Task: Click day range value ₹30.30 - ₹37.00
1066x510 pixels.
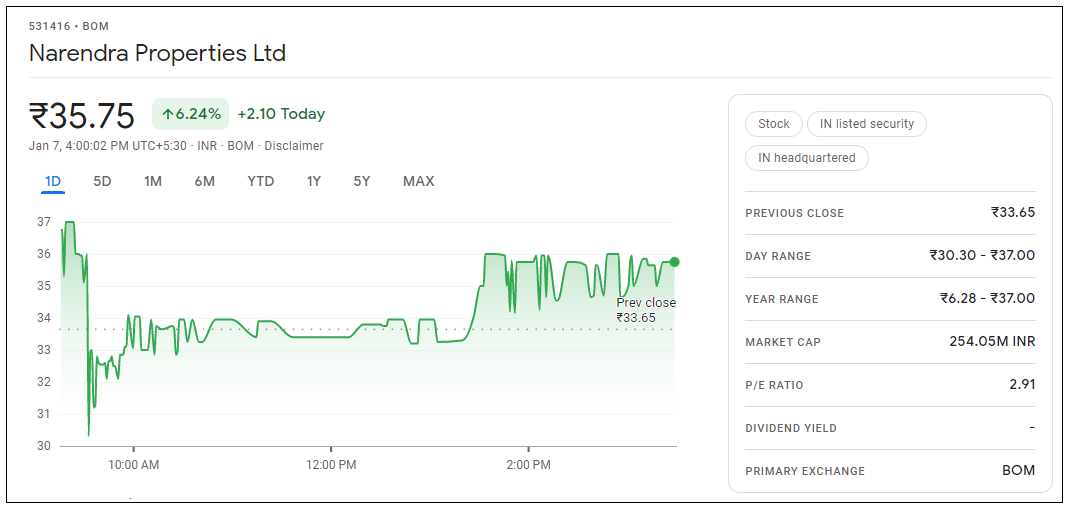Action: coord(982,256)
